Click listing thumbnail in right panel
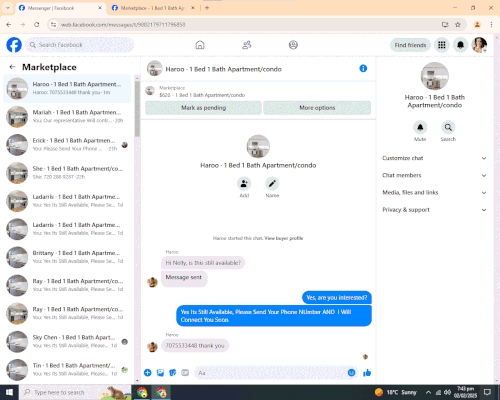 click(435, 76)
